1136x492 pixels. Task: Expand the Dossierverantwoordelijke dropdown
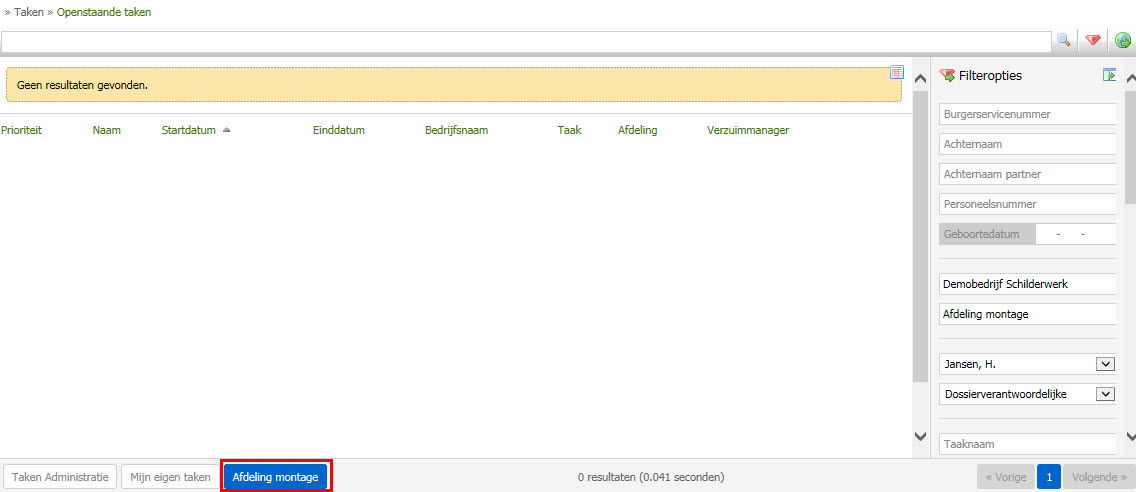tap(1105, 394)
